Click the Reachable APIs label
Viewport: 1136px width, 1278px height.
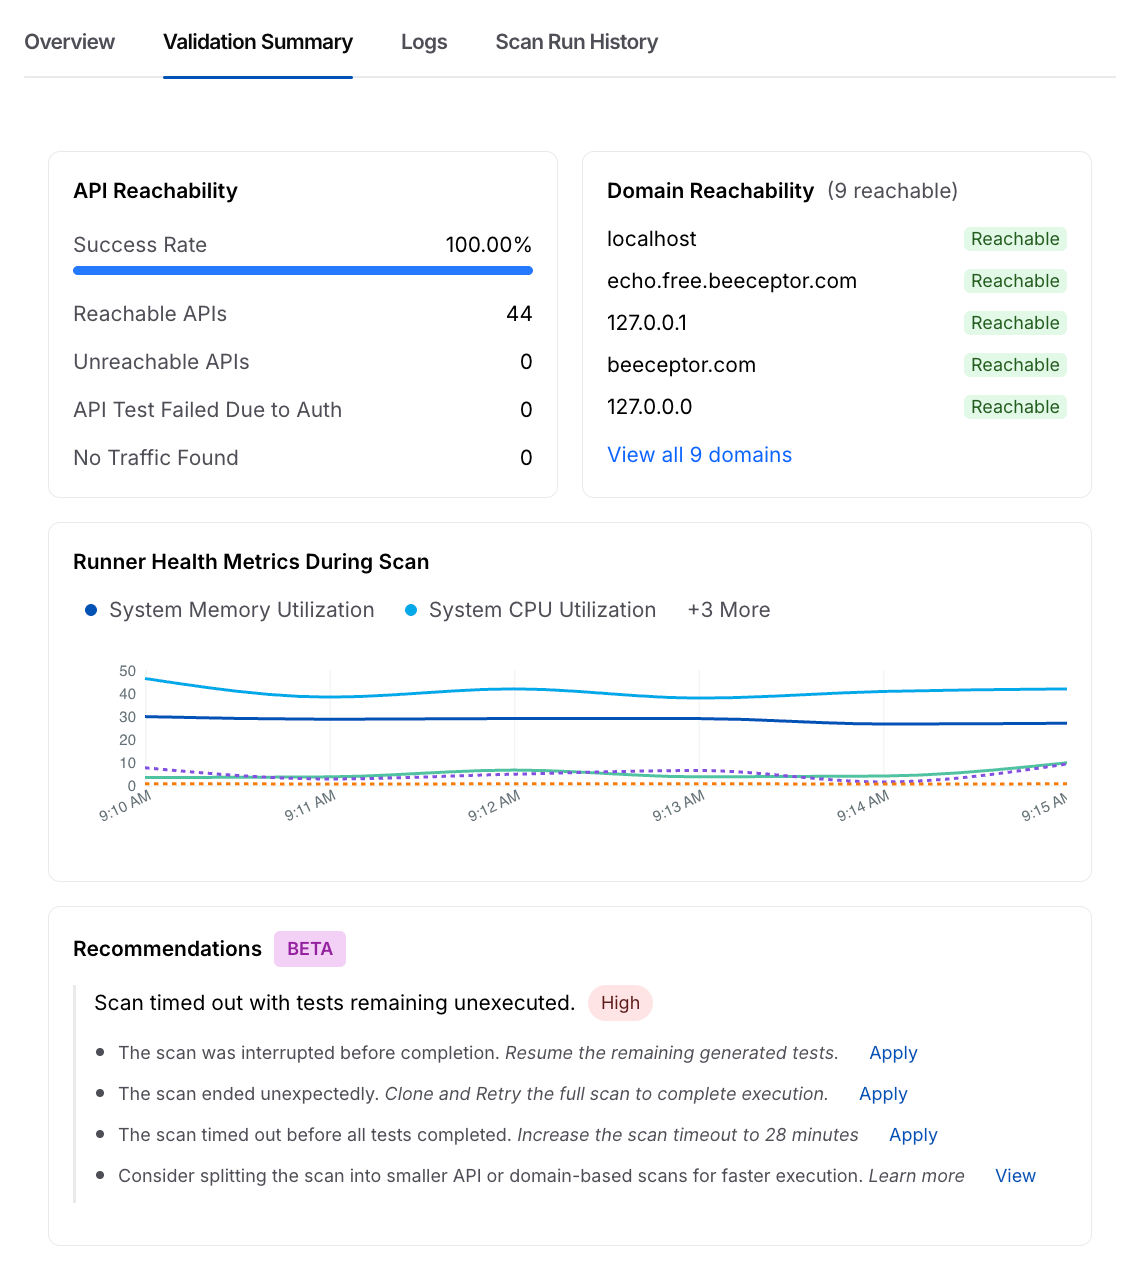(150, 314)
